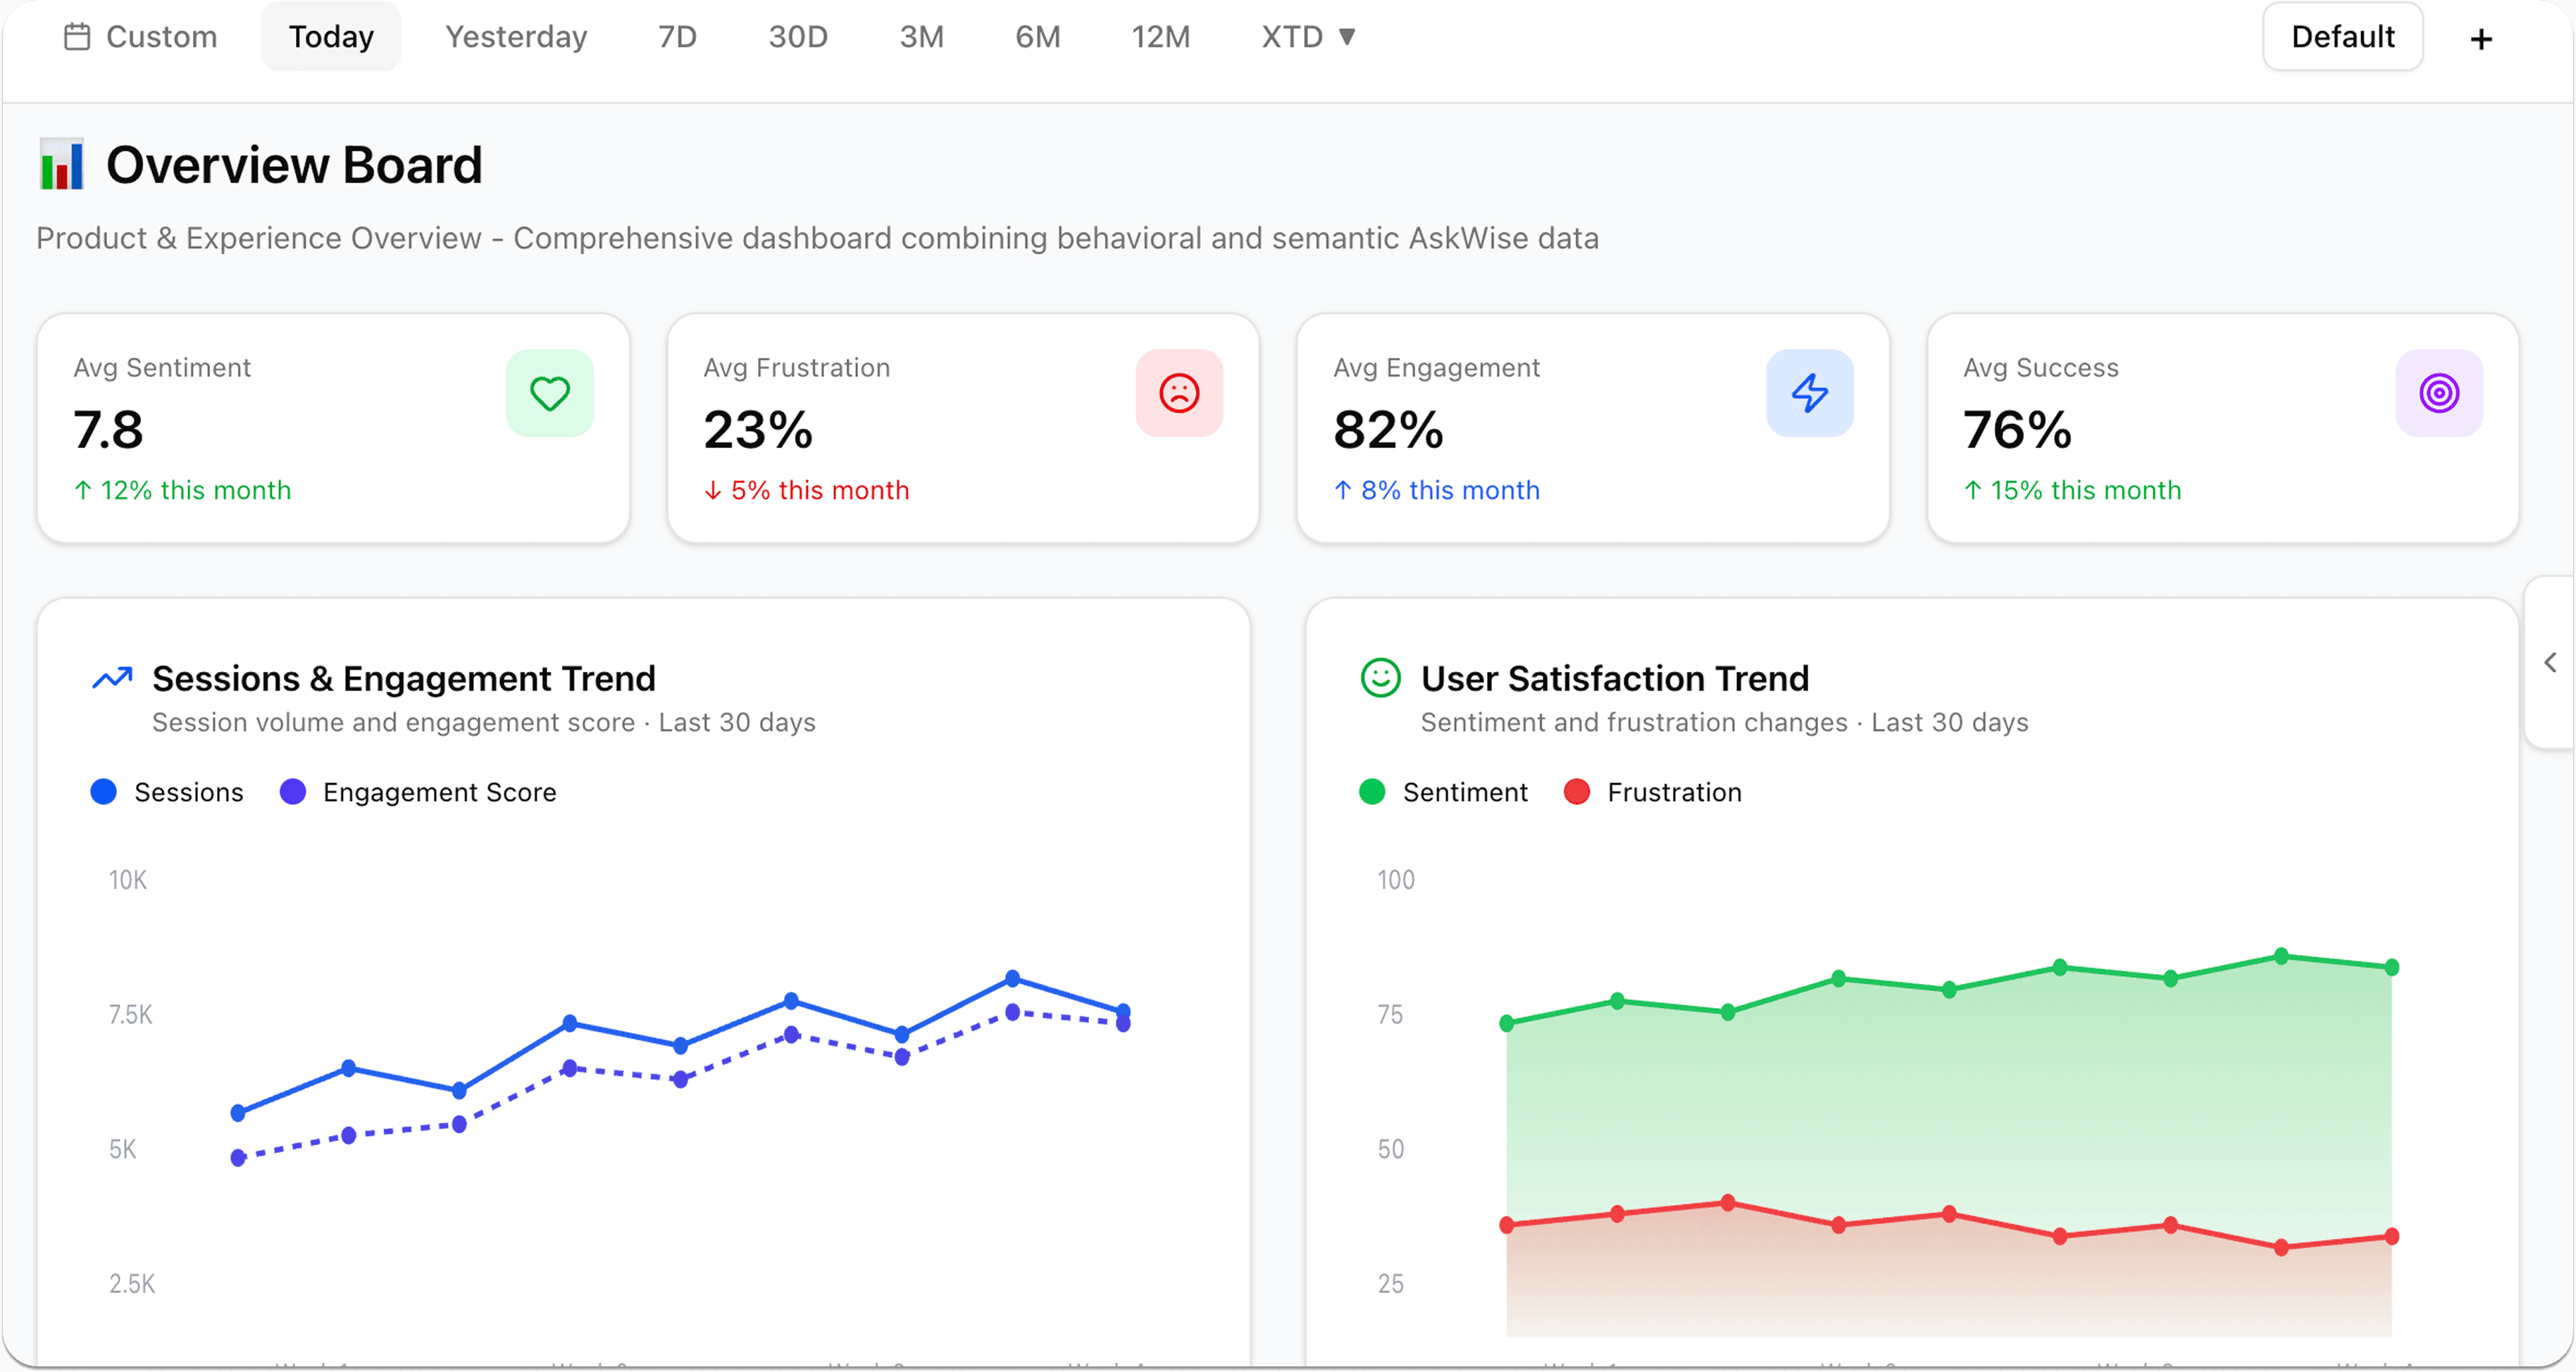Screen dimensions: 2576x1372
Task: Select the Yesterday time range tab
Action: (516, 37)
